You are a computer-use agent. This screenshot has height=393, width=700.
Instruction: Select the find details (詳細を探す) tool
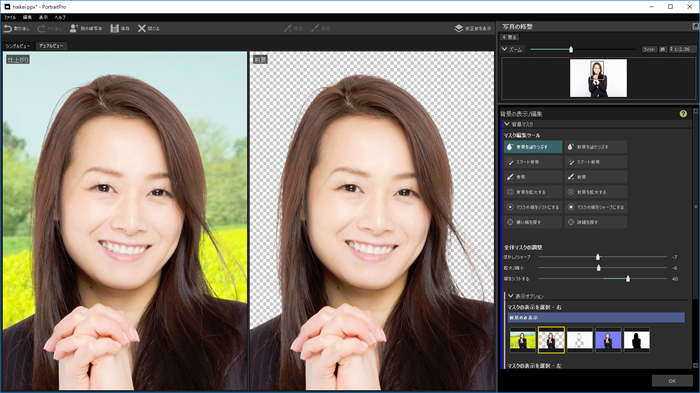pos(596,222)
